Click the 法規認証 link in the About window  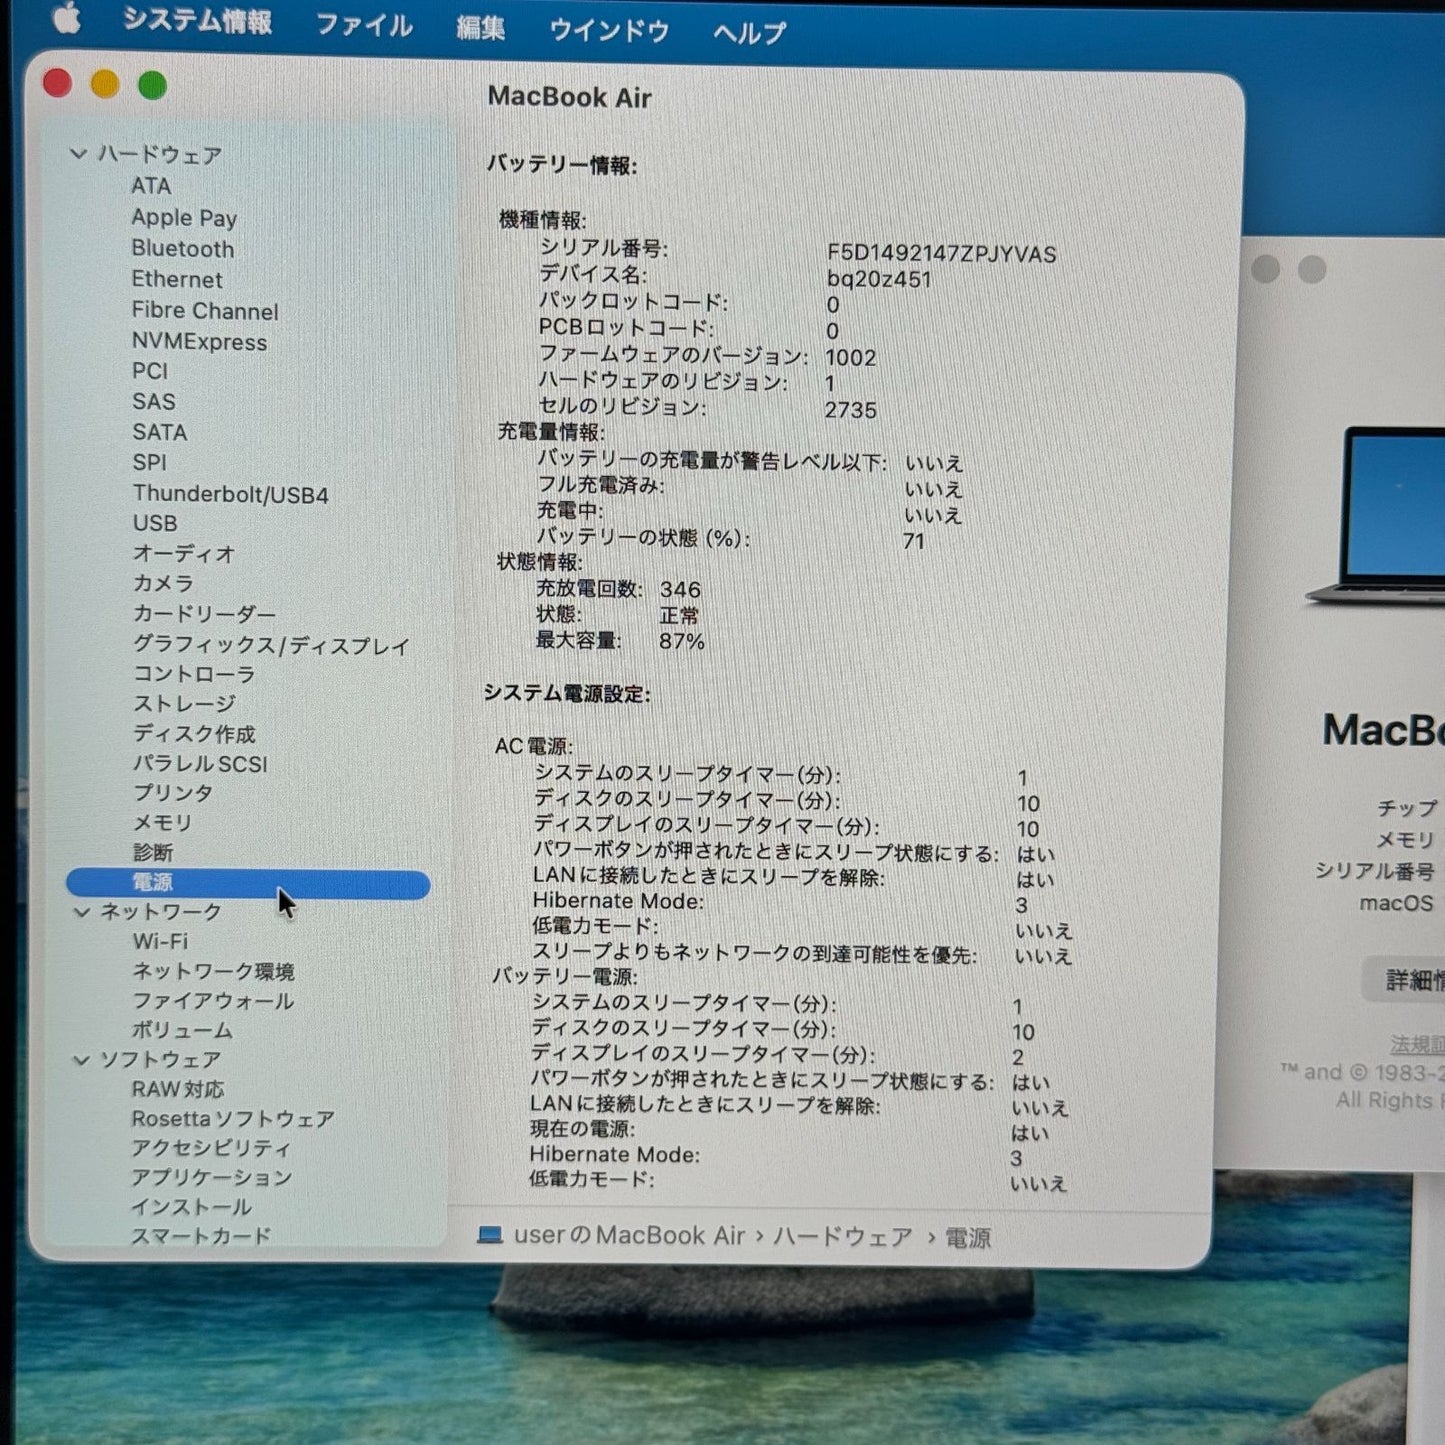(x=1417, y=1046)
